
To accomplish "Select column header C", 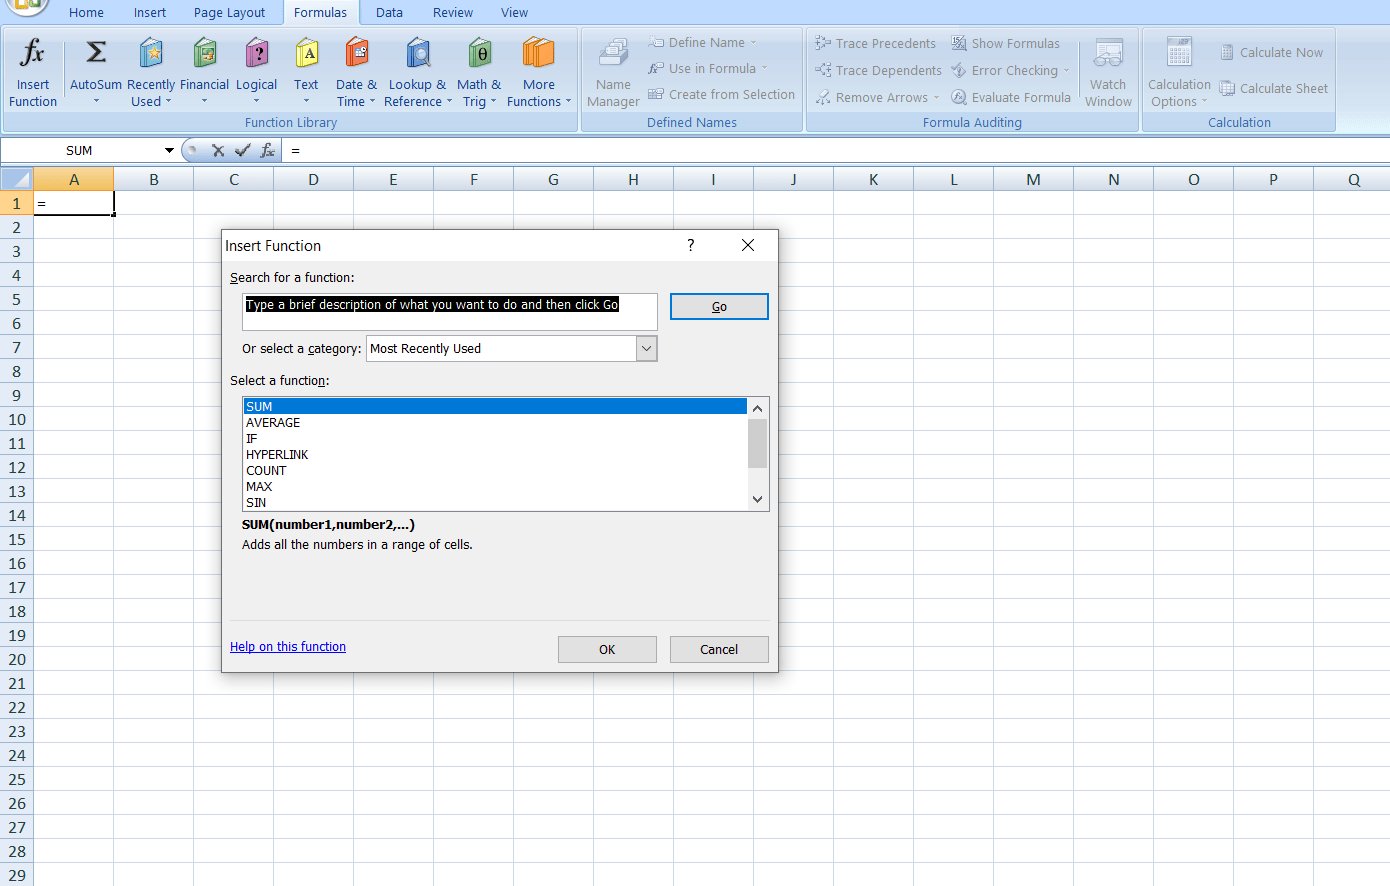I will point(233,179).
